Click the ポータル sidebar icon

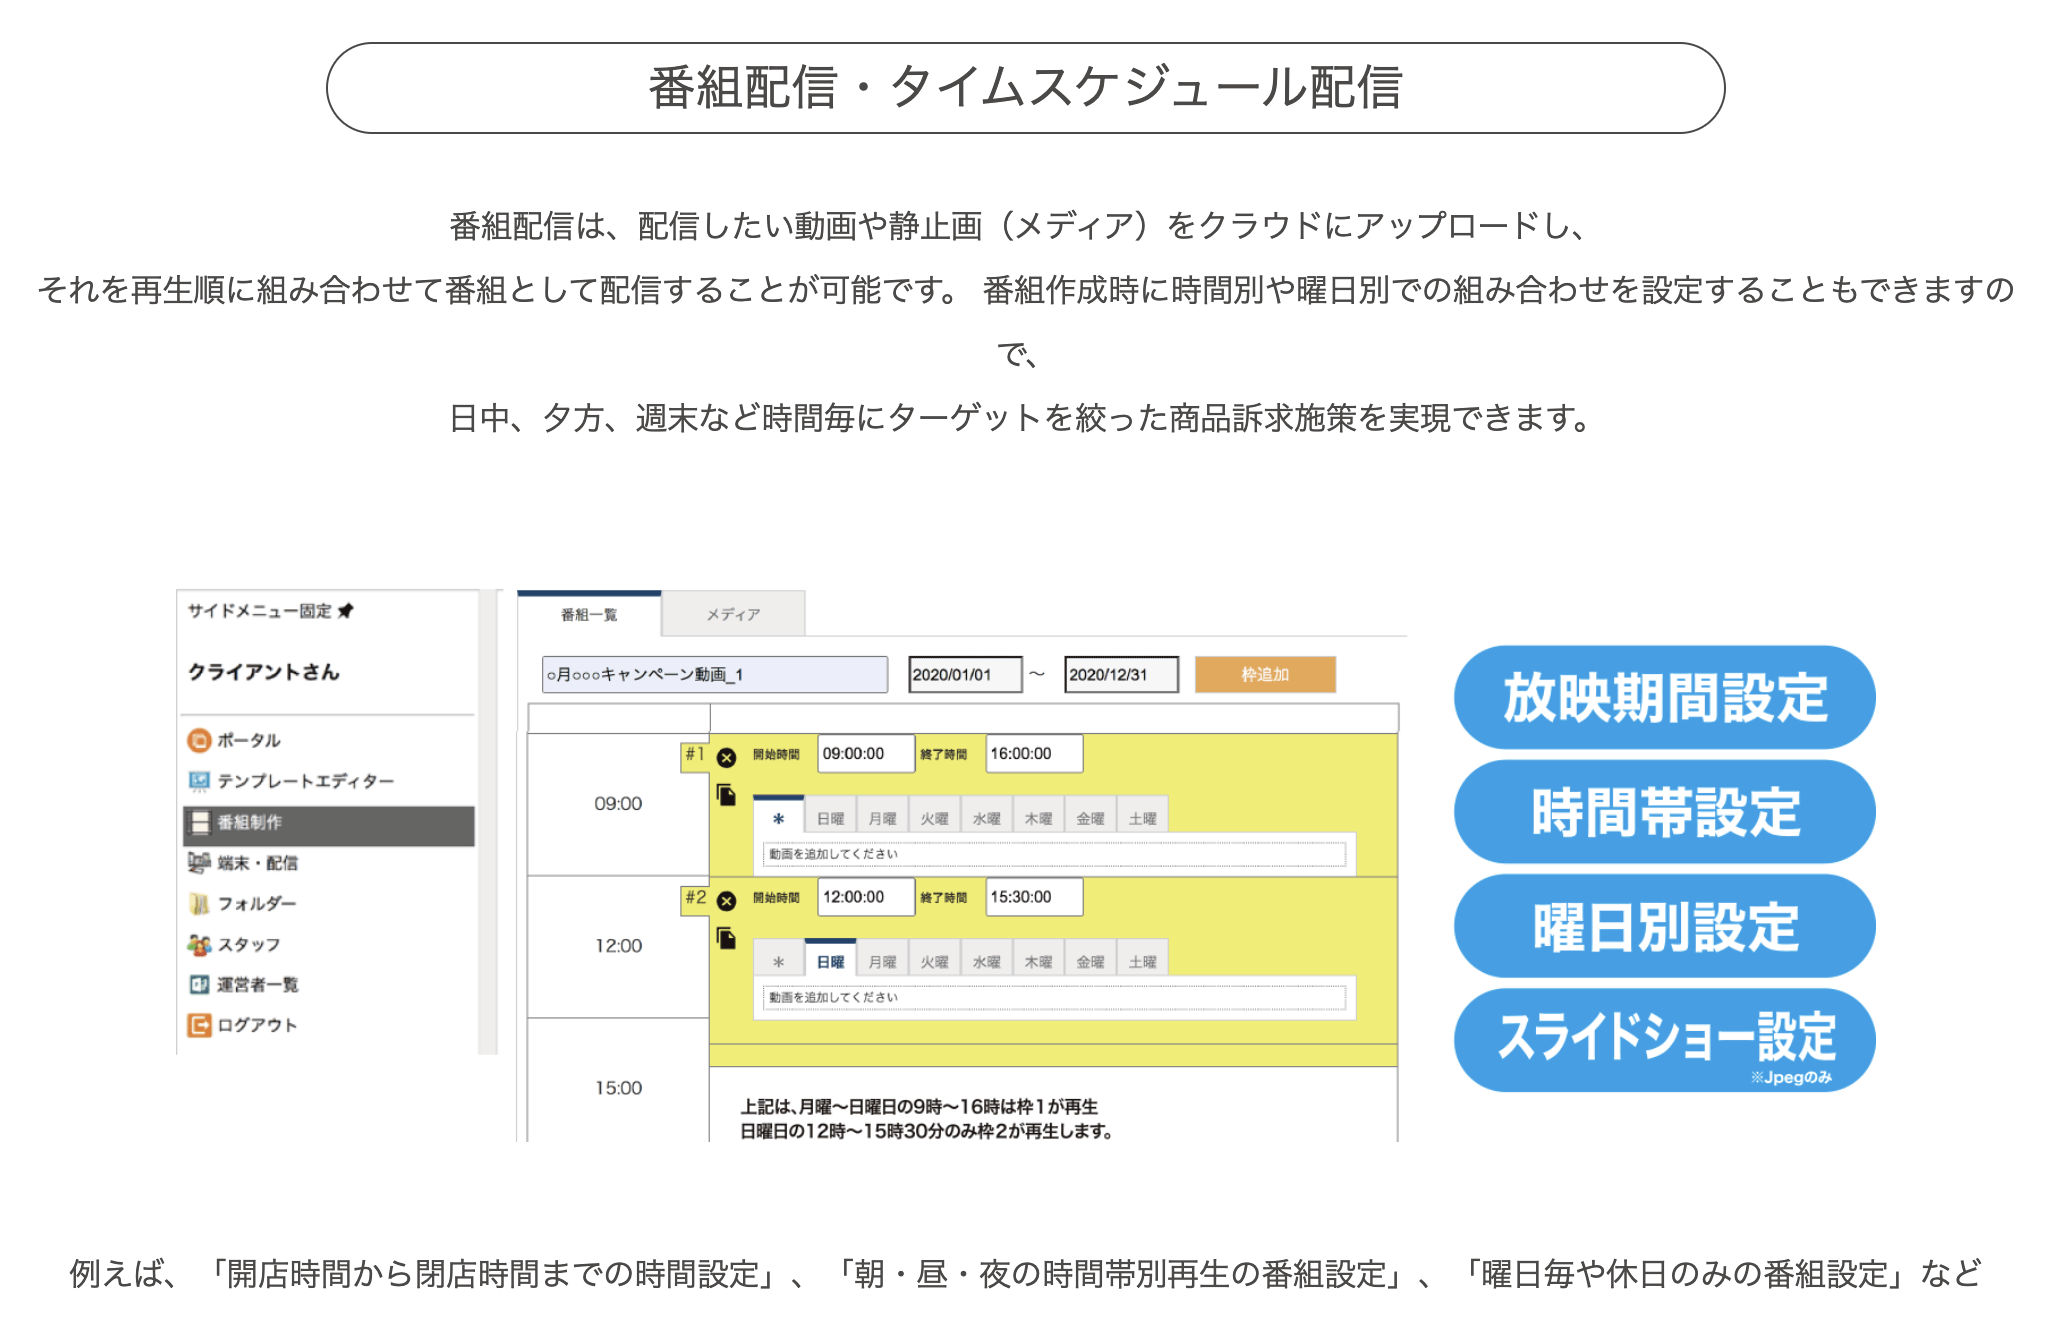pos(199,740)
